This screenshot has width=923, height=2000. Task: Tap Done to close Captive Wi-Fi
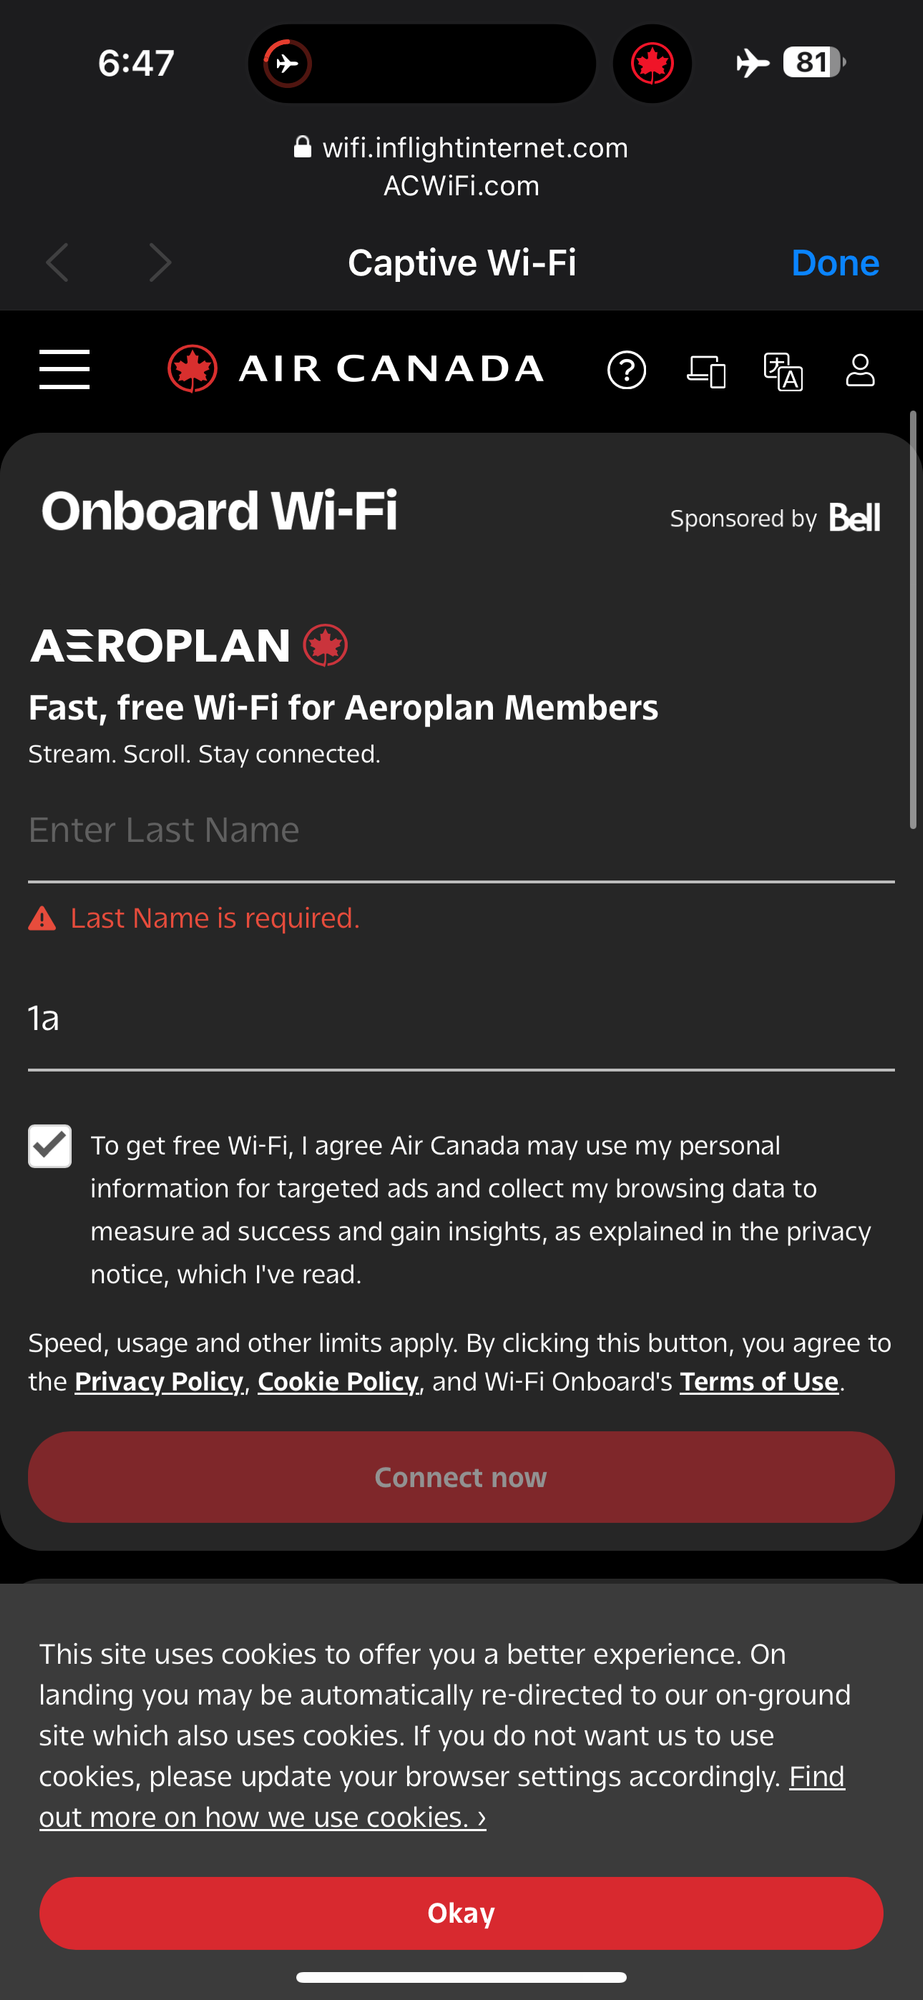835,263
